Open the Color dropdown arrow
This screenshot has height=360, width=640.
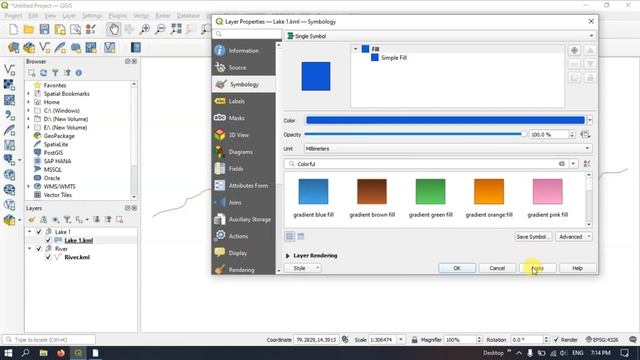coord(590,120)
